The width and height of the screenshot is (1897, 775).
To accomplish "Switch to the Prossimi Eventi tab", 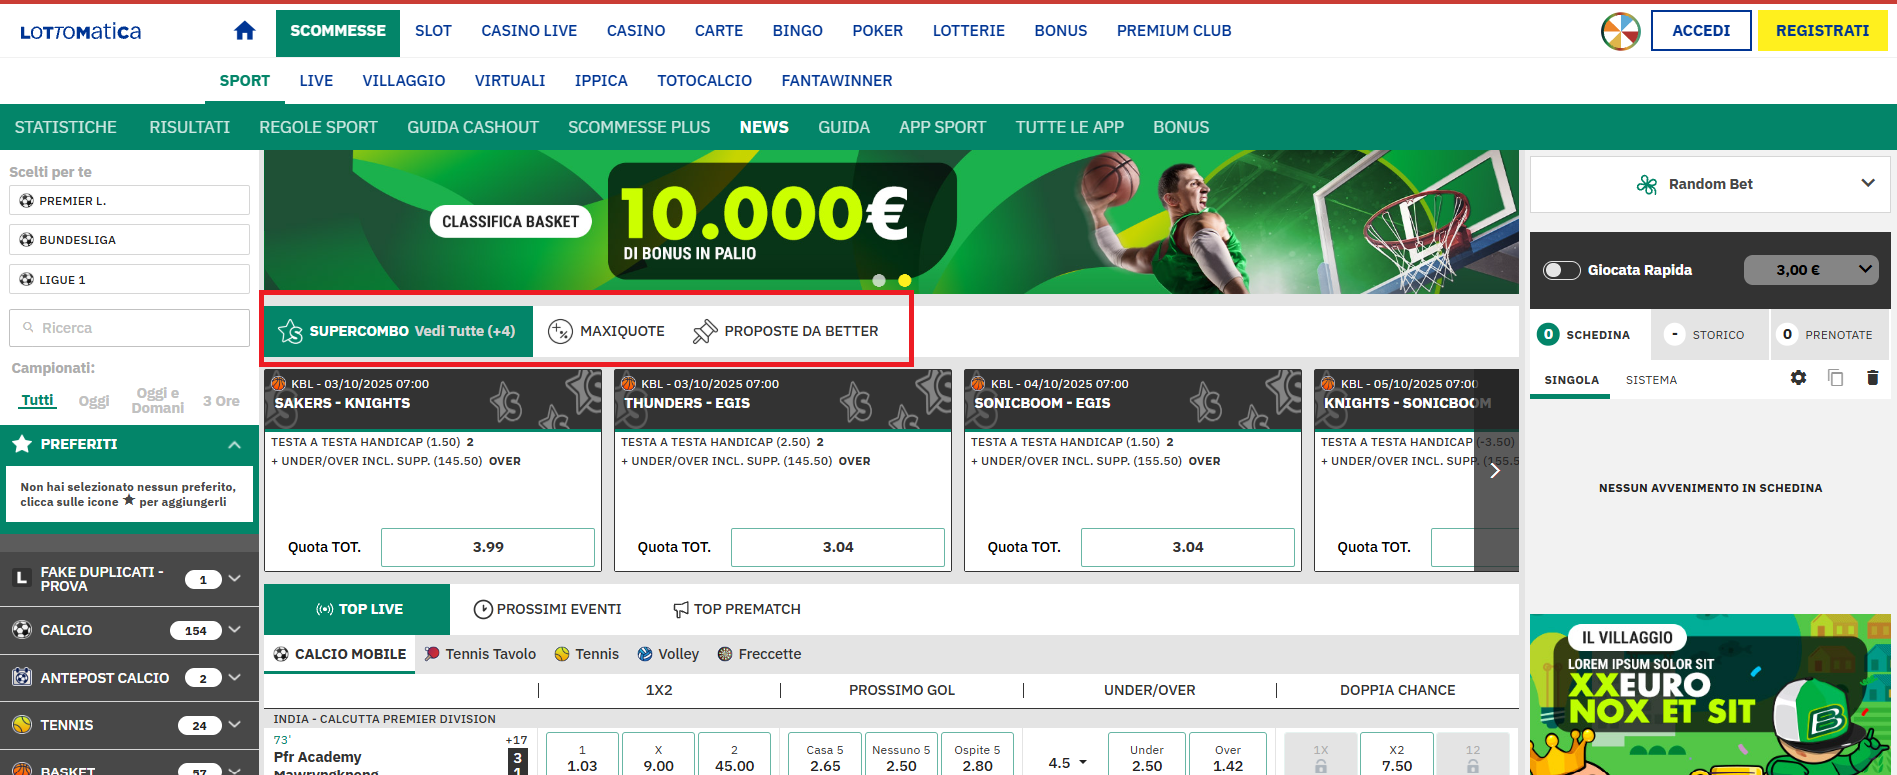I will 547,609.
